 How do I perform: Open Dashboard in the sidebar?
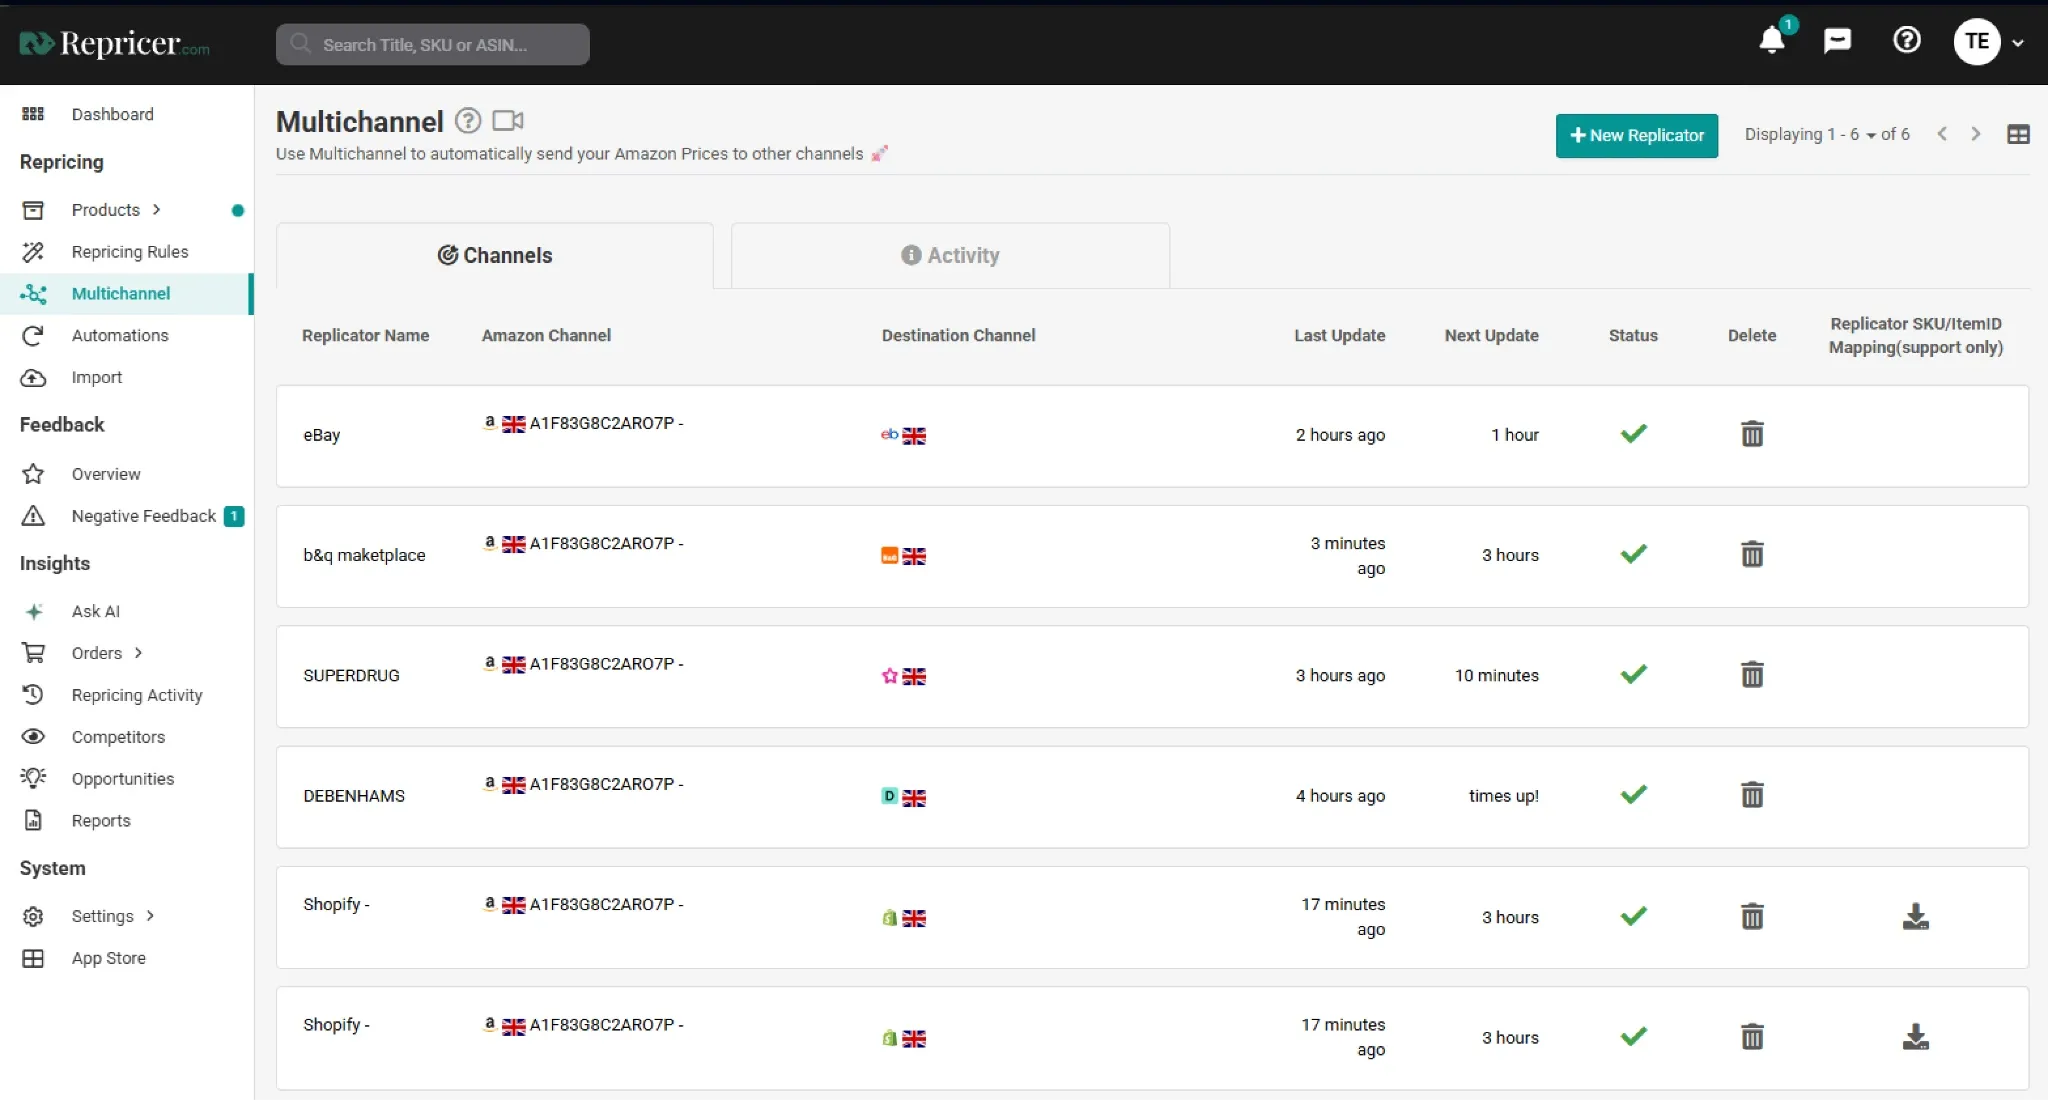(112, 114)
